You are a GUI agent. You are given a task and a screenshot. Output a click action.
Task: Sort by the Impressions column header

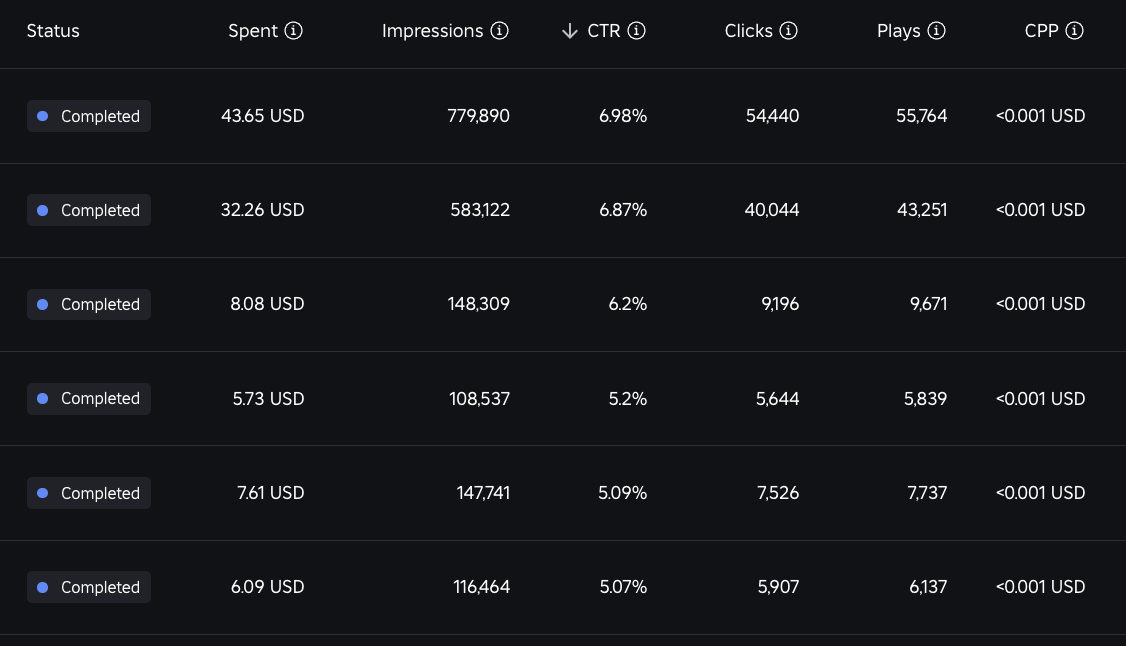tap(432, 31)
